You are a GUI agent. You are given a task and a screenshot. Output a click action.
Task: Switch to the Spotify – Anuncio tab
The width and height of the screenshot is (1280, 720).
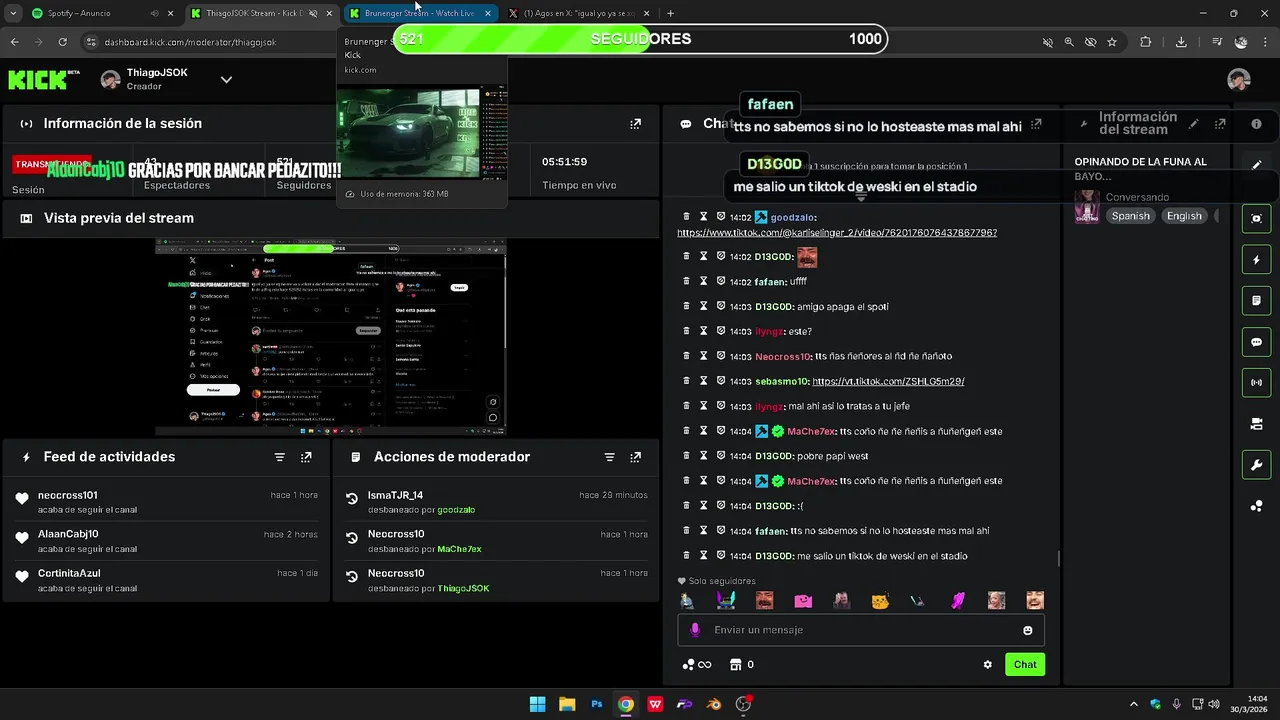click(100, 13)
